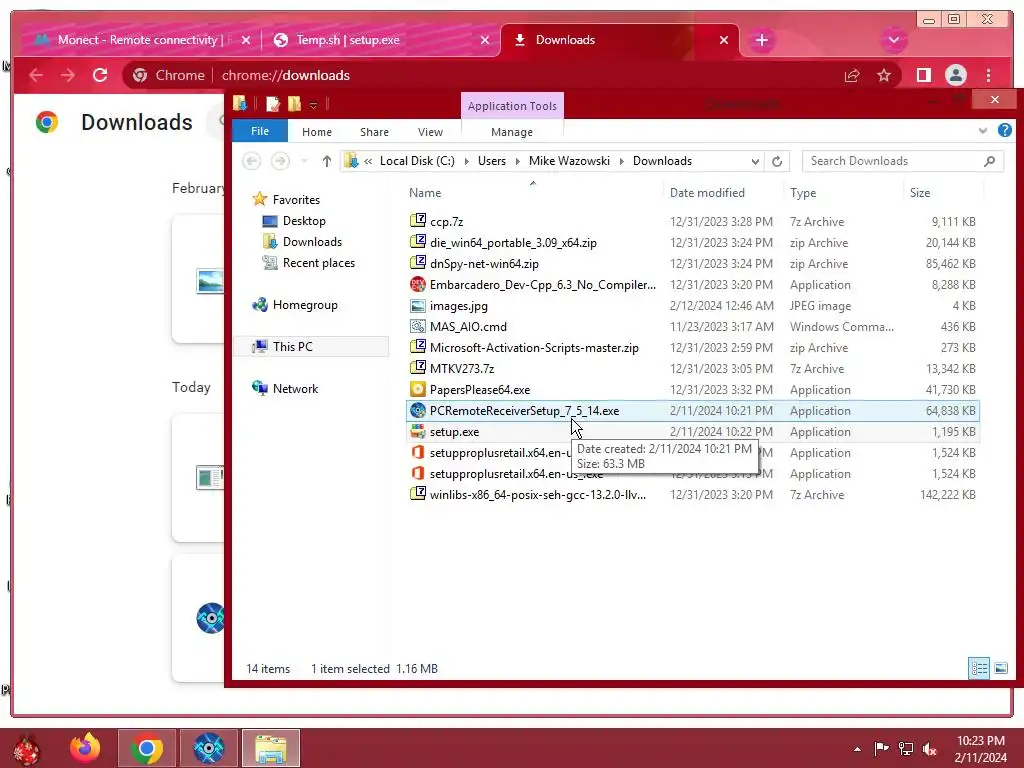Switch to Home ribbon tab

click(x=317, y=132)
